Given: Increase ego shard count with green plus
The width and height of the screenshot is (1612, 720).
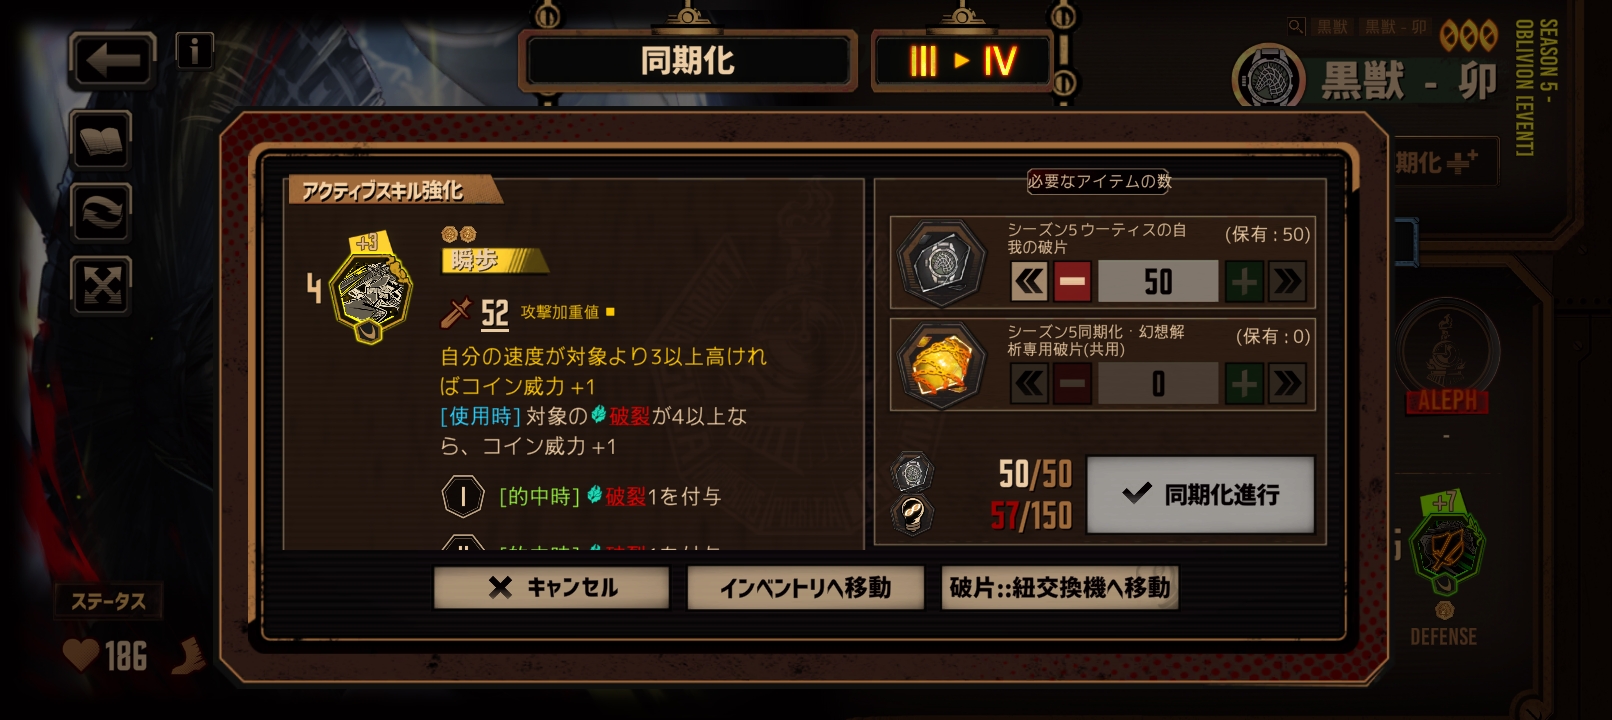Looking at the screenshot, I should [1244, 282].
